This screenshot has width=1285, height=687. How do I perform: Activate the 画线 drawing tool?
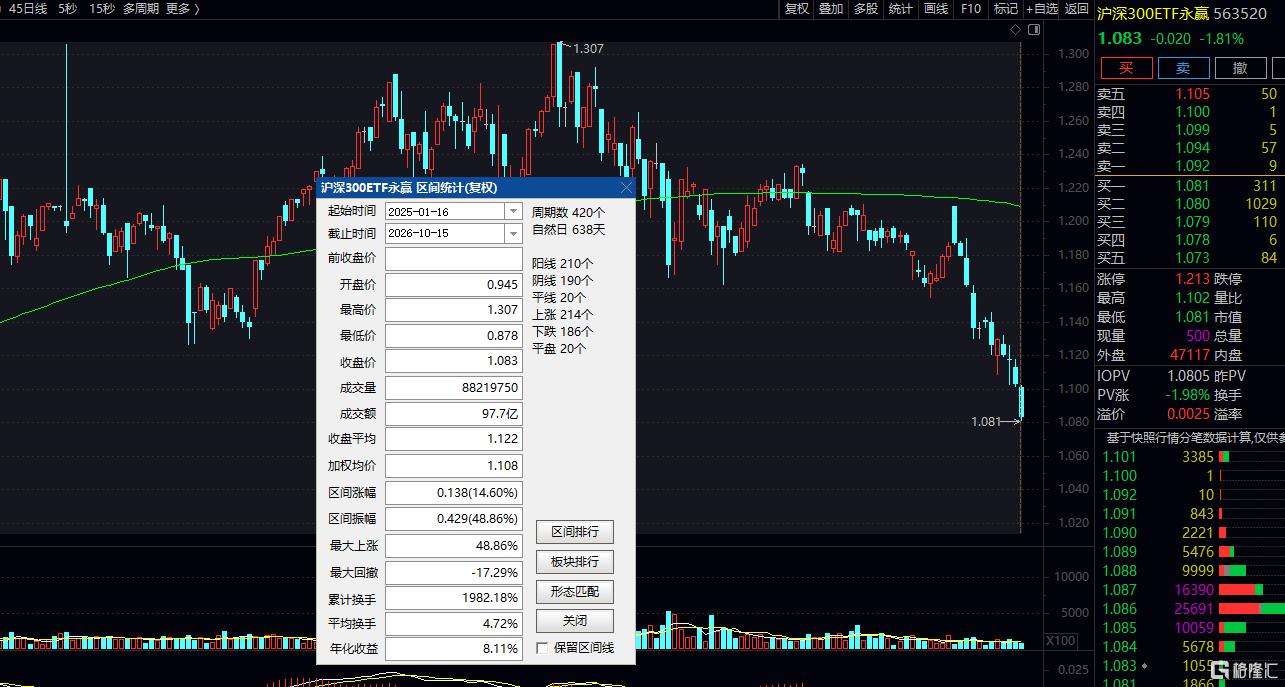click(936, 9)
